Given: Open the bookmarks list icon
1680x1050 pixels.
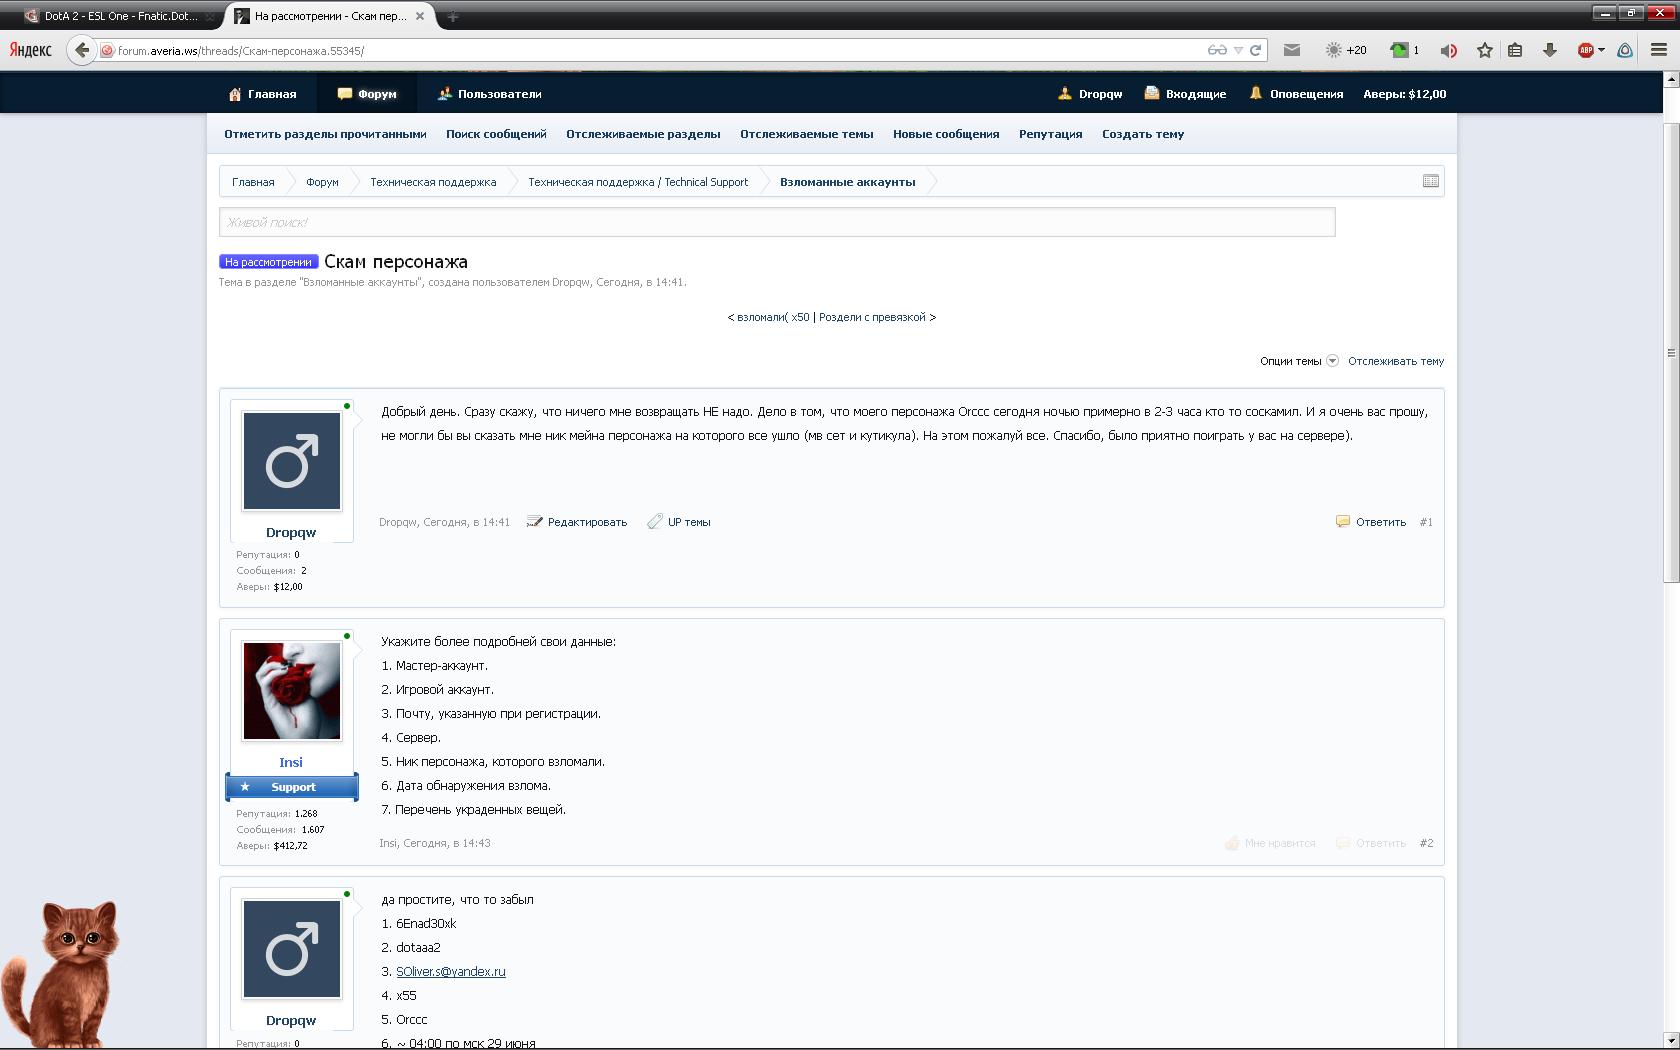Looking at the screenshot, I should coord(1515,50).
